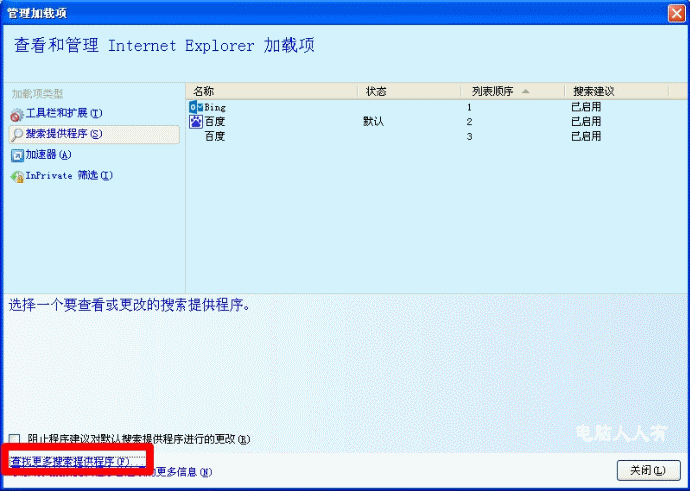
Task: Click list order value 3
Action: click(x=469, y=136)
